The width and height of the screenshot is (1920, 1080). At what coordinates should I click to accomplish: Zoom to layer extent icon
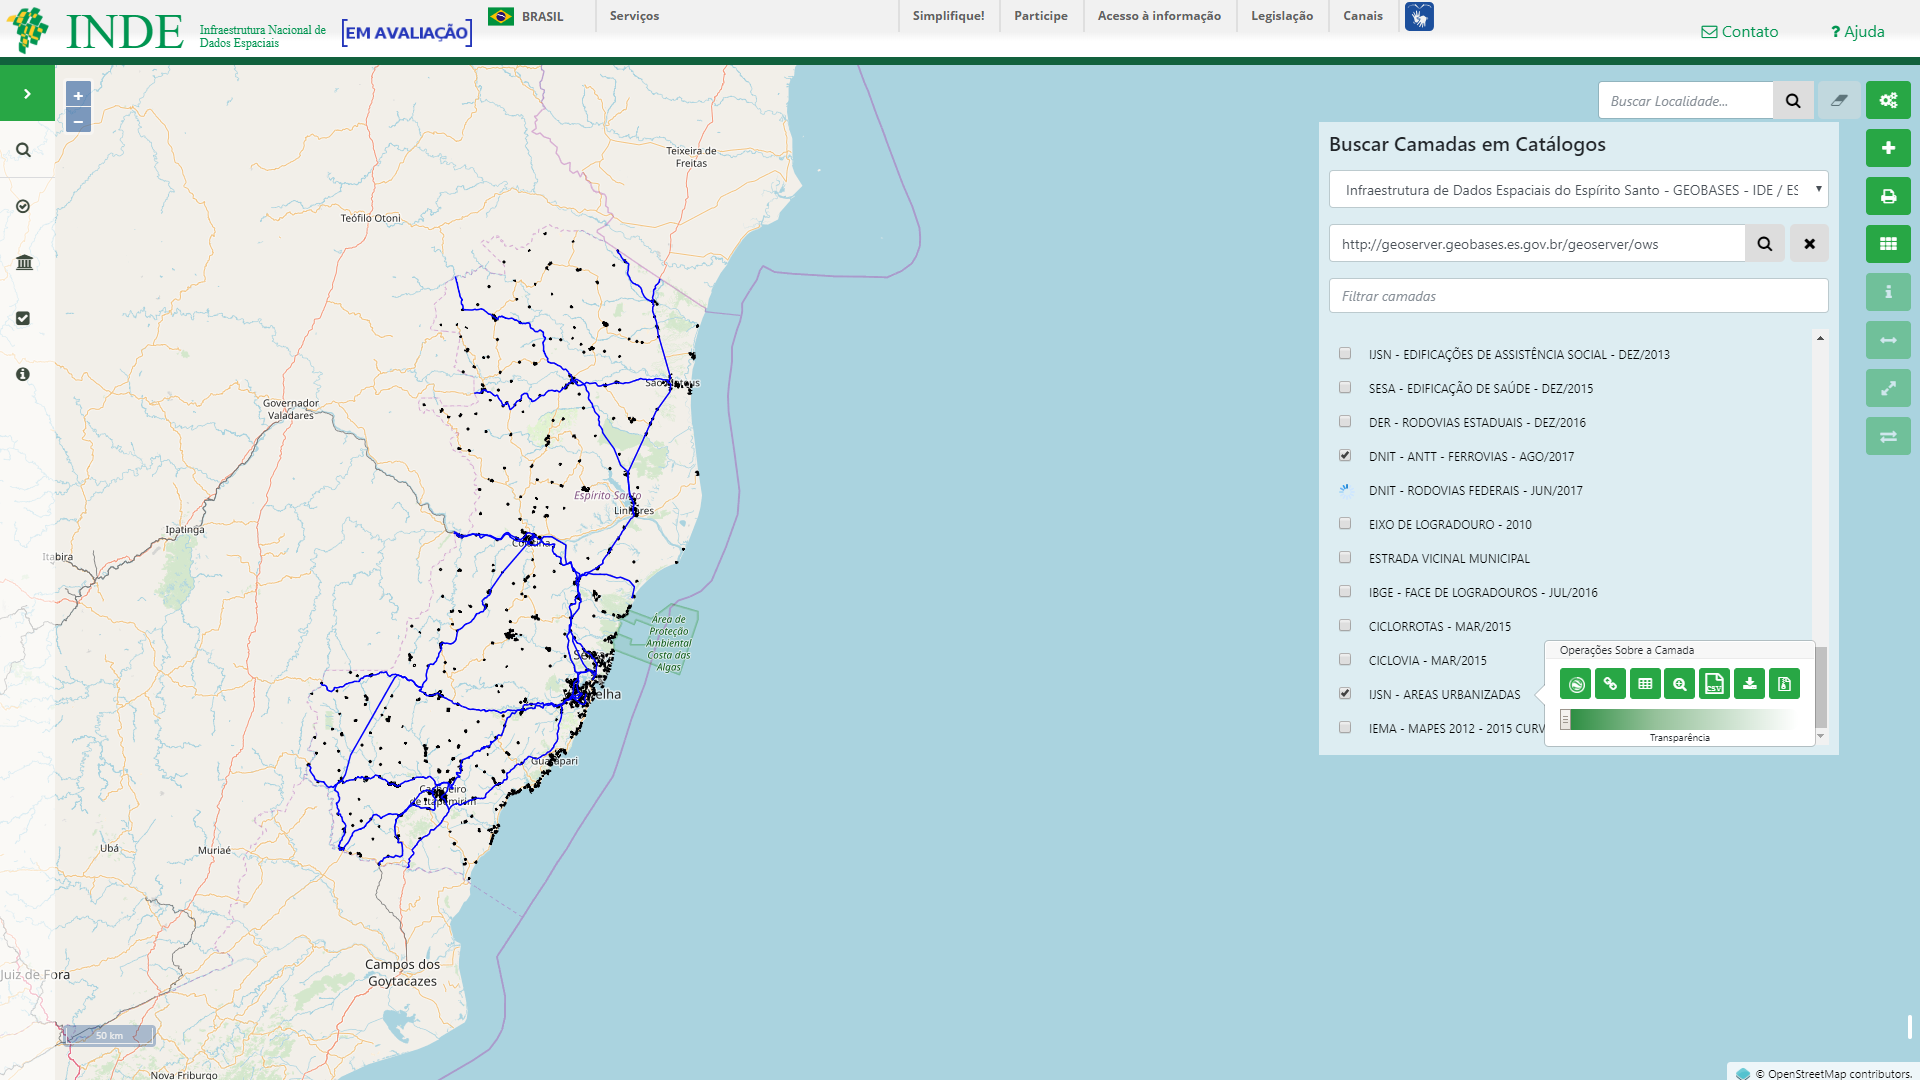click(x=1680, y=684)
